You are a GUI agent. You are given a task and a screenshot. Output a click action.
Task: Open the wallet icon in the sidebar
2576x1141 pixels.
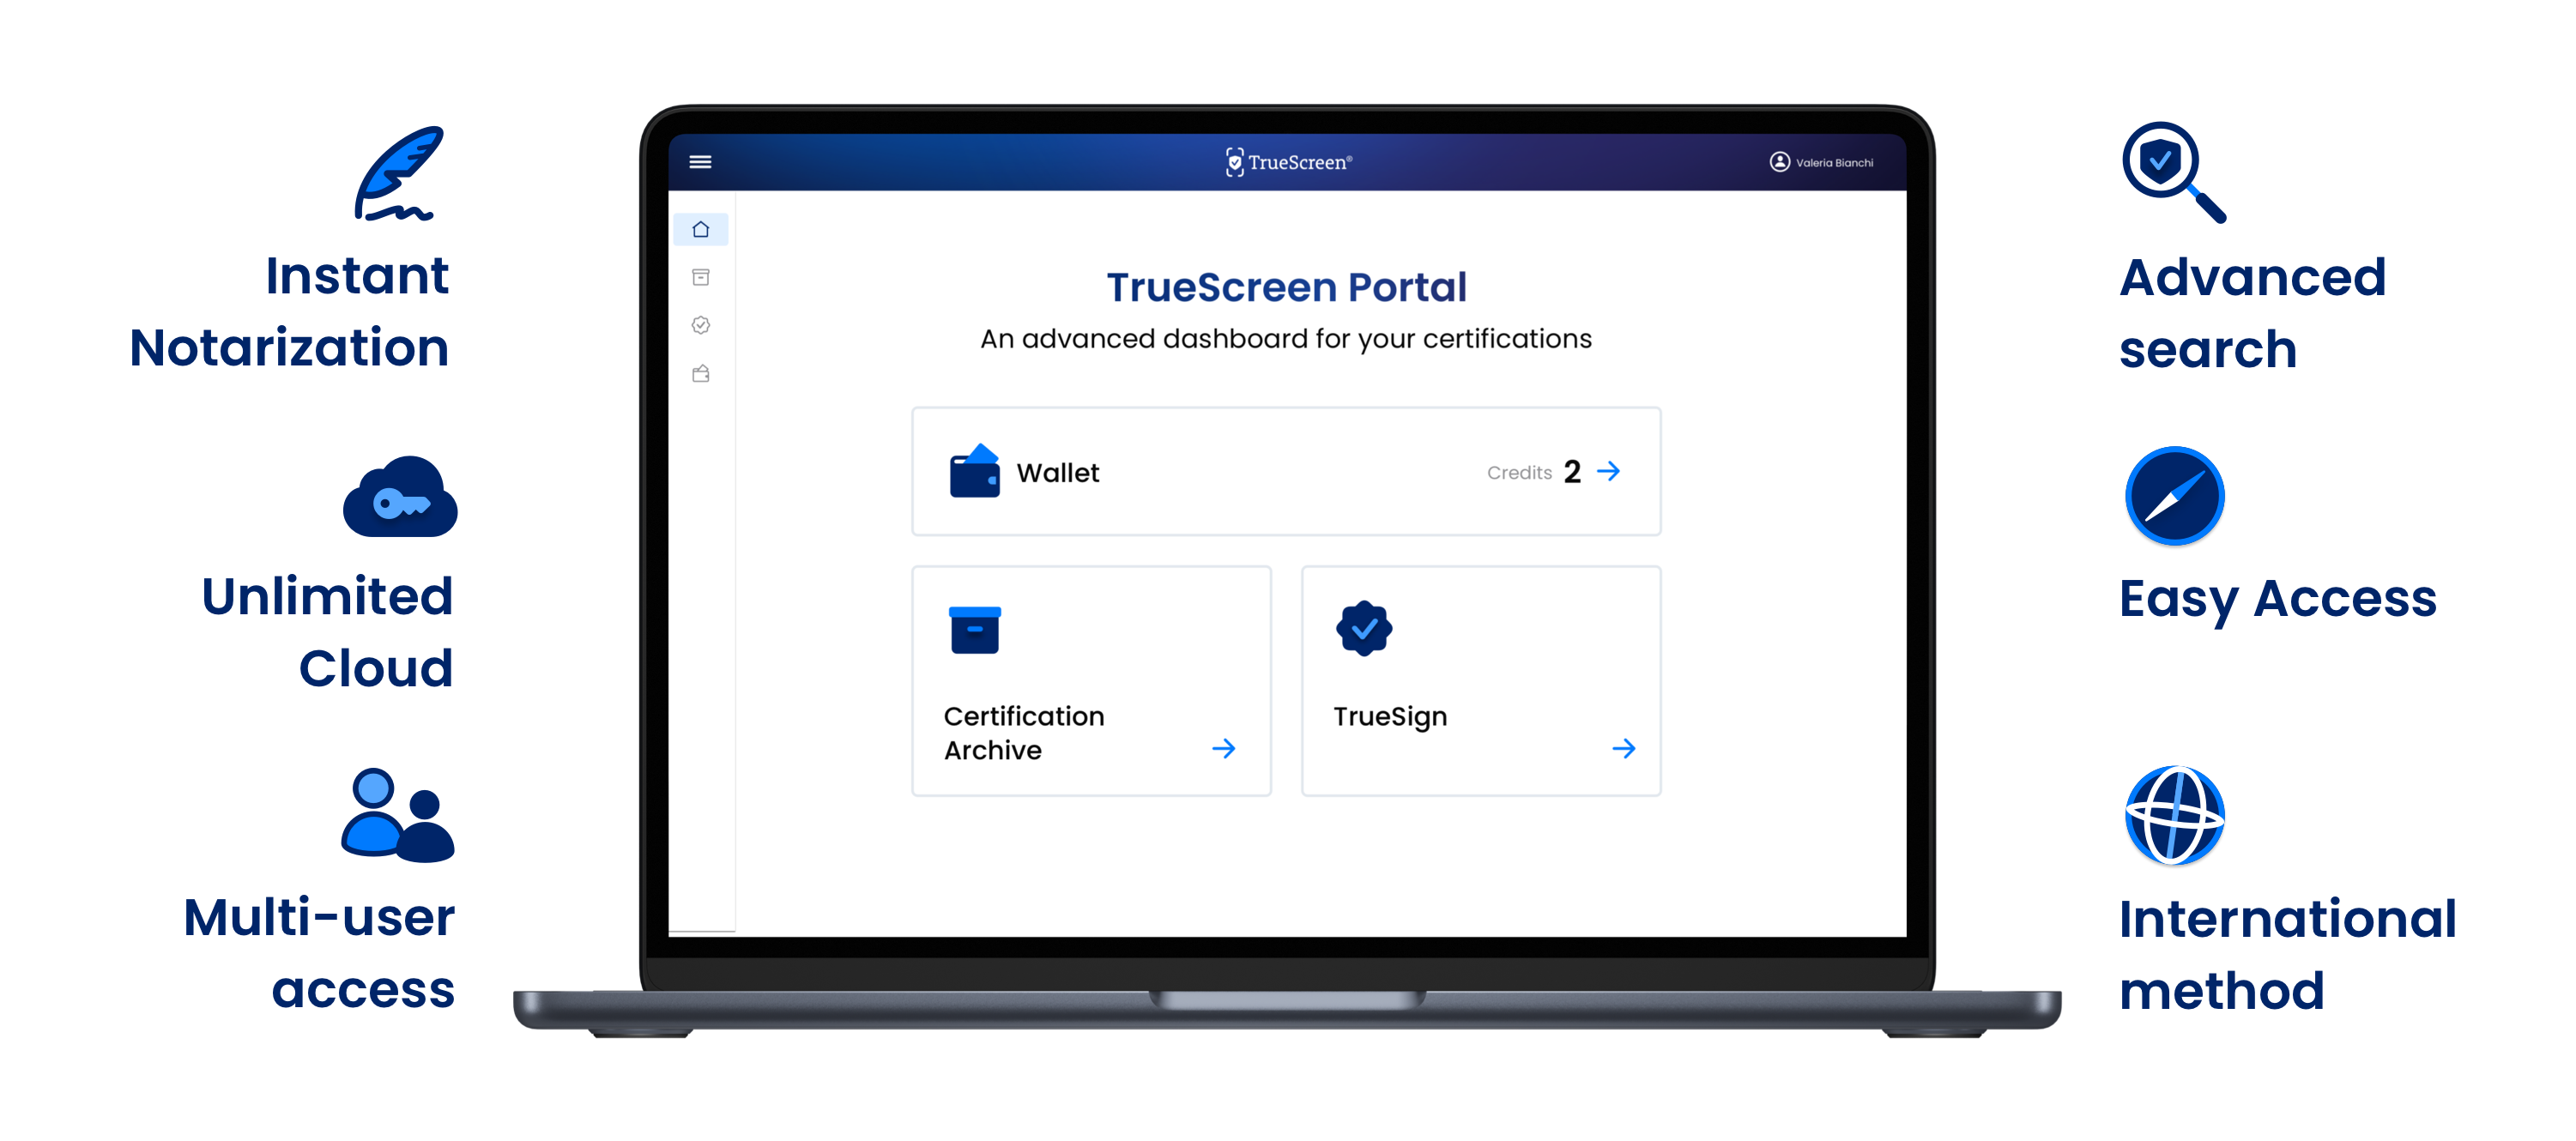tap(700, 373)
